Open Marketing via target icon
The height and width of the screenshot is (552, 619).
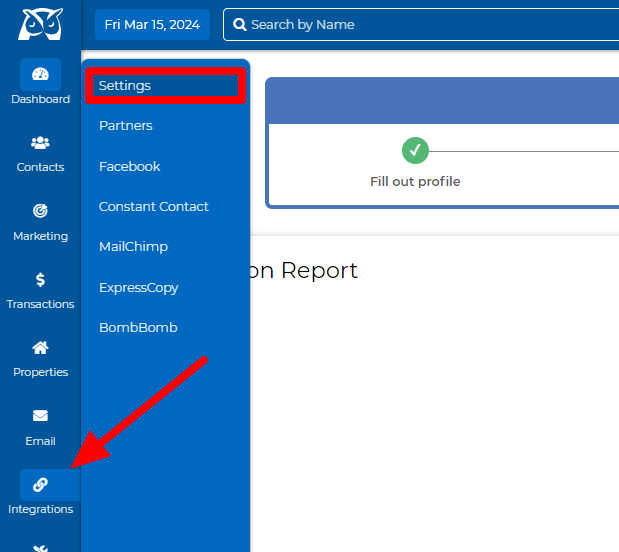click(40, 211)
